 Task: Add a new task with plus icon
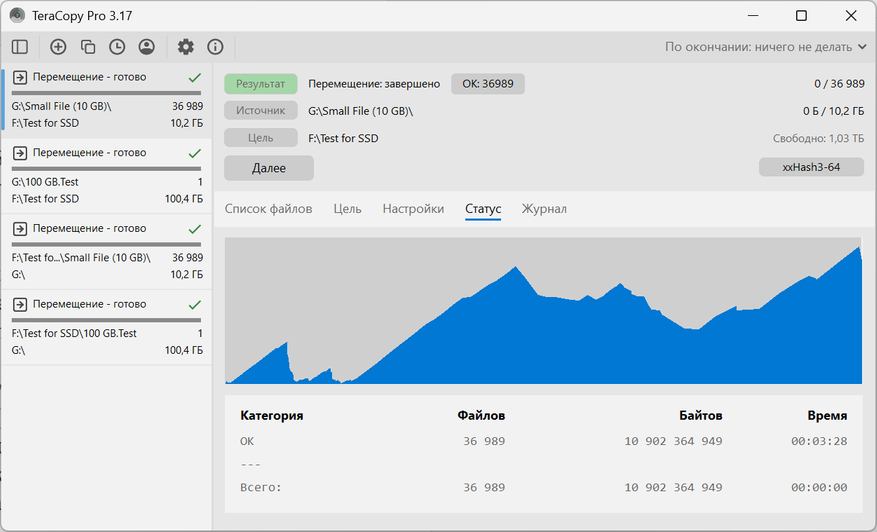pyautogui.click(x=58, y=46)
